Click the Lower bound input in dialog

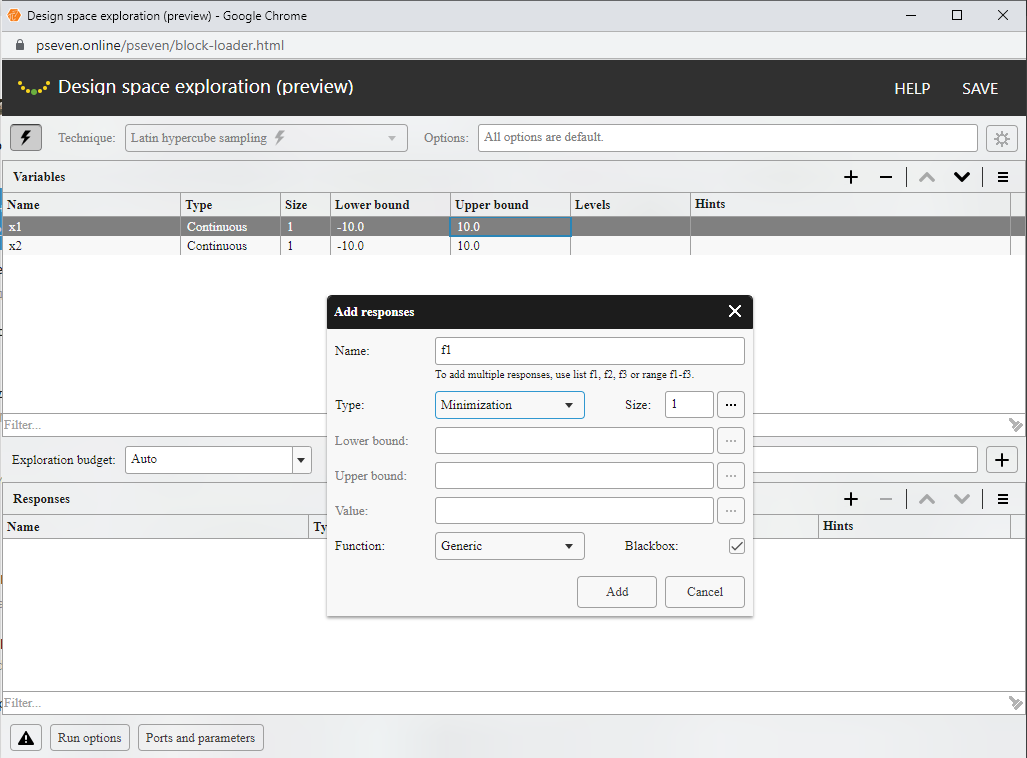574,441
